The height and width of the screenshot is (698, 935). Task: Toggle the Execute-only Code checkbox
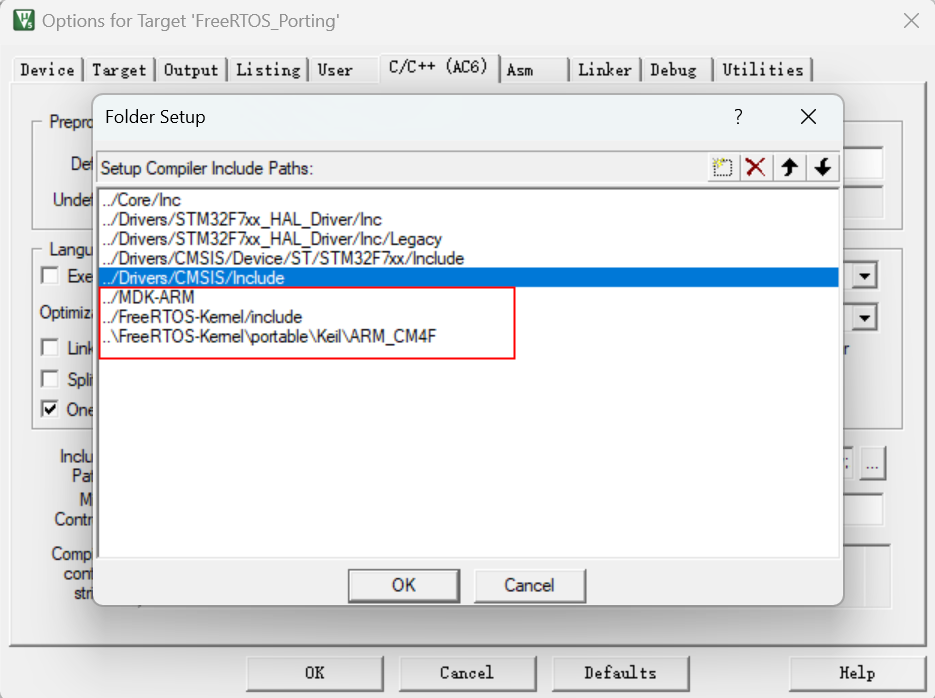[x=49, y=276]
